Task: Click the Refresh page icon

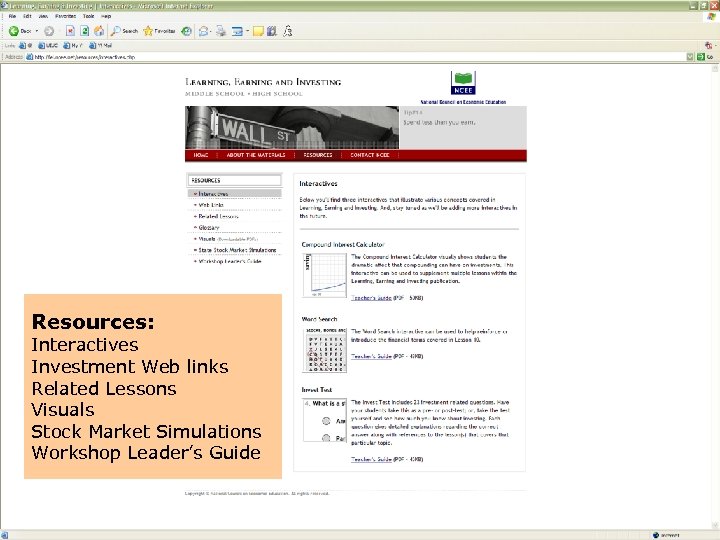Action: (x=84, y=31)
